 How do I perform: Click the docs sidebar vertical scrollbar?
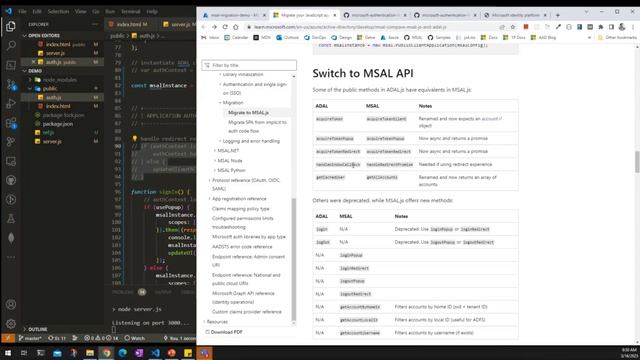pyautogui.click(x=293, y=259)
